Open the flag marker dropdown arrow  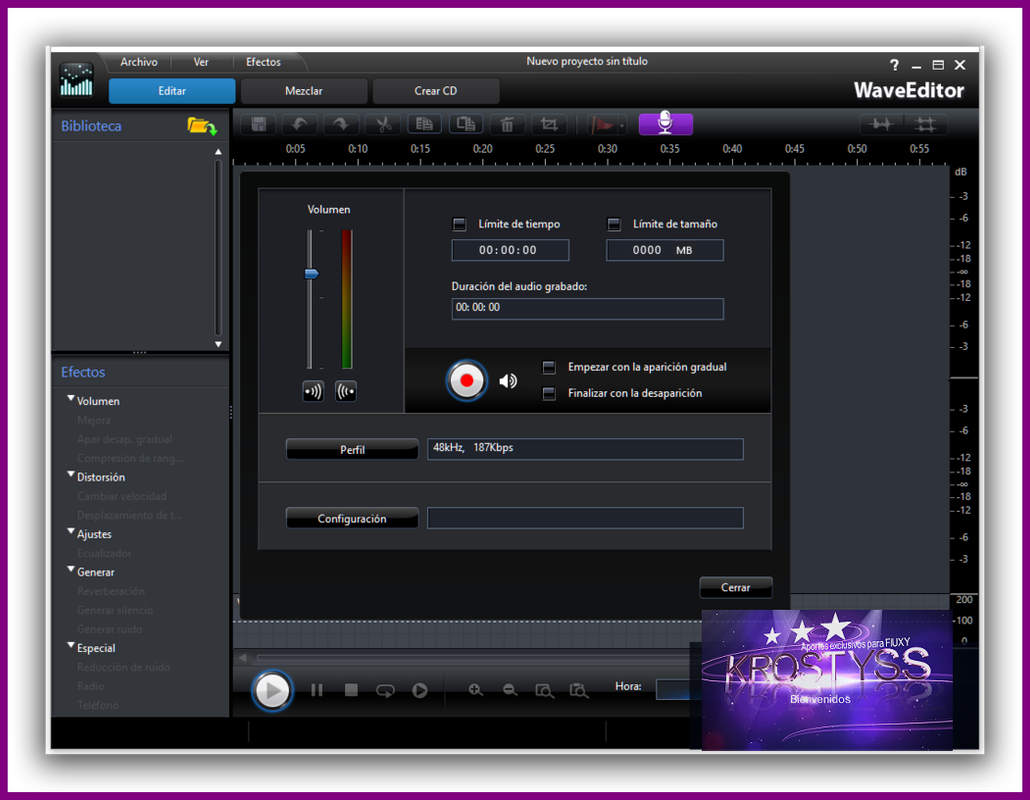point(622,125)
